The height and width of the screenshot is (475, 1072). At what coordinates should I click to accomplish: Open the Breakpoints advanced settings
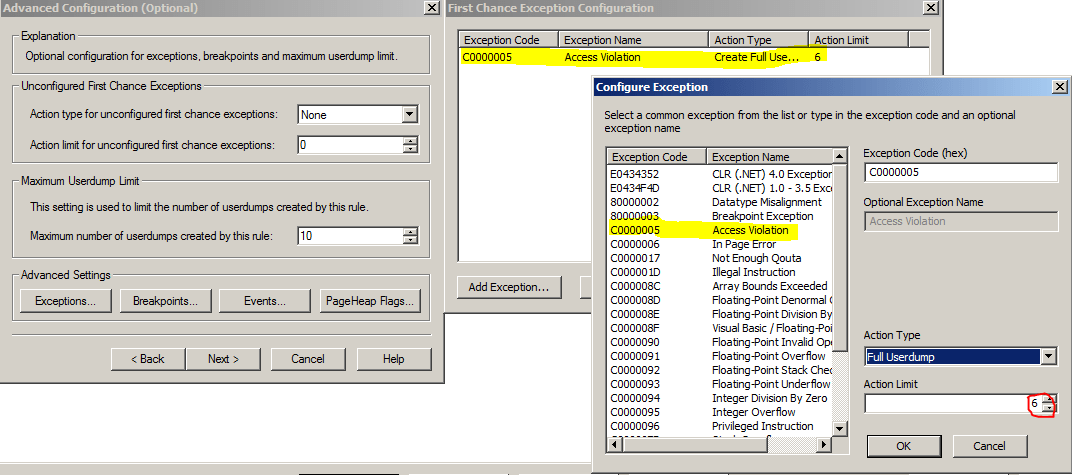point(165,301)
